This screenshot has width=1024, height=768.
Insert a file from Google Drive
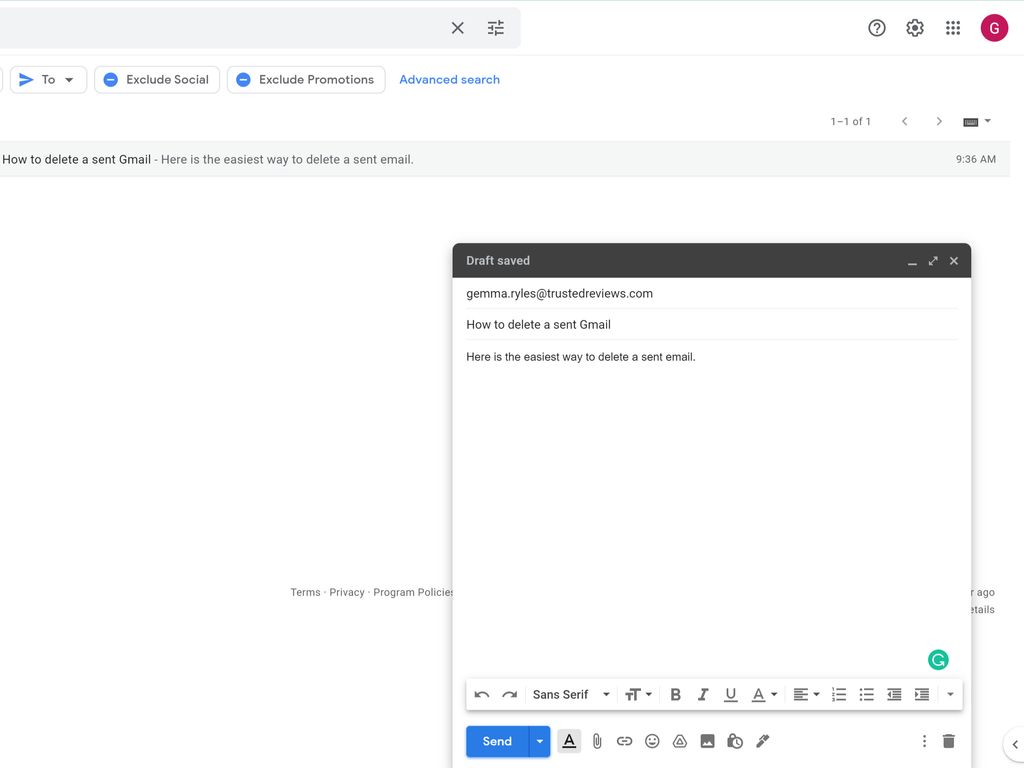point(680,741)
